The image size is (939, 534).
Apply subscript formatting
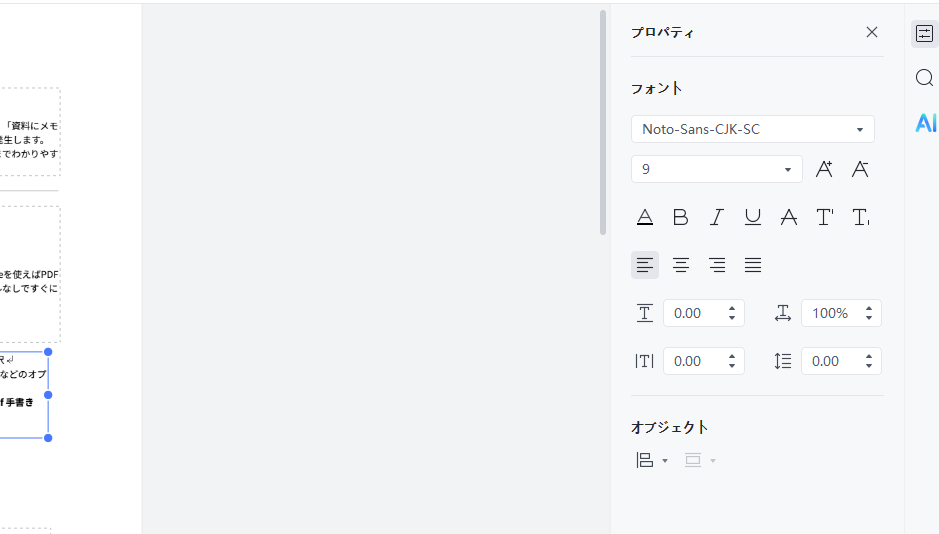point(860,217)
